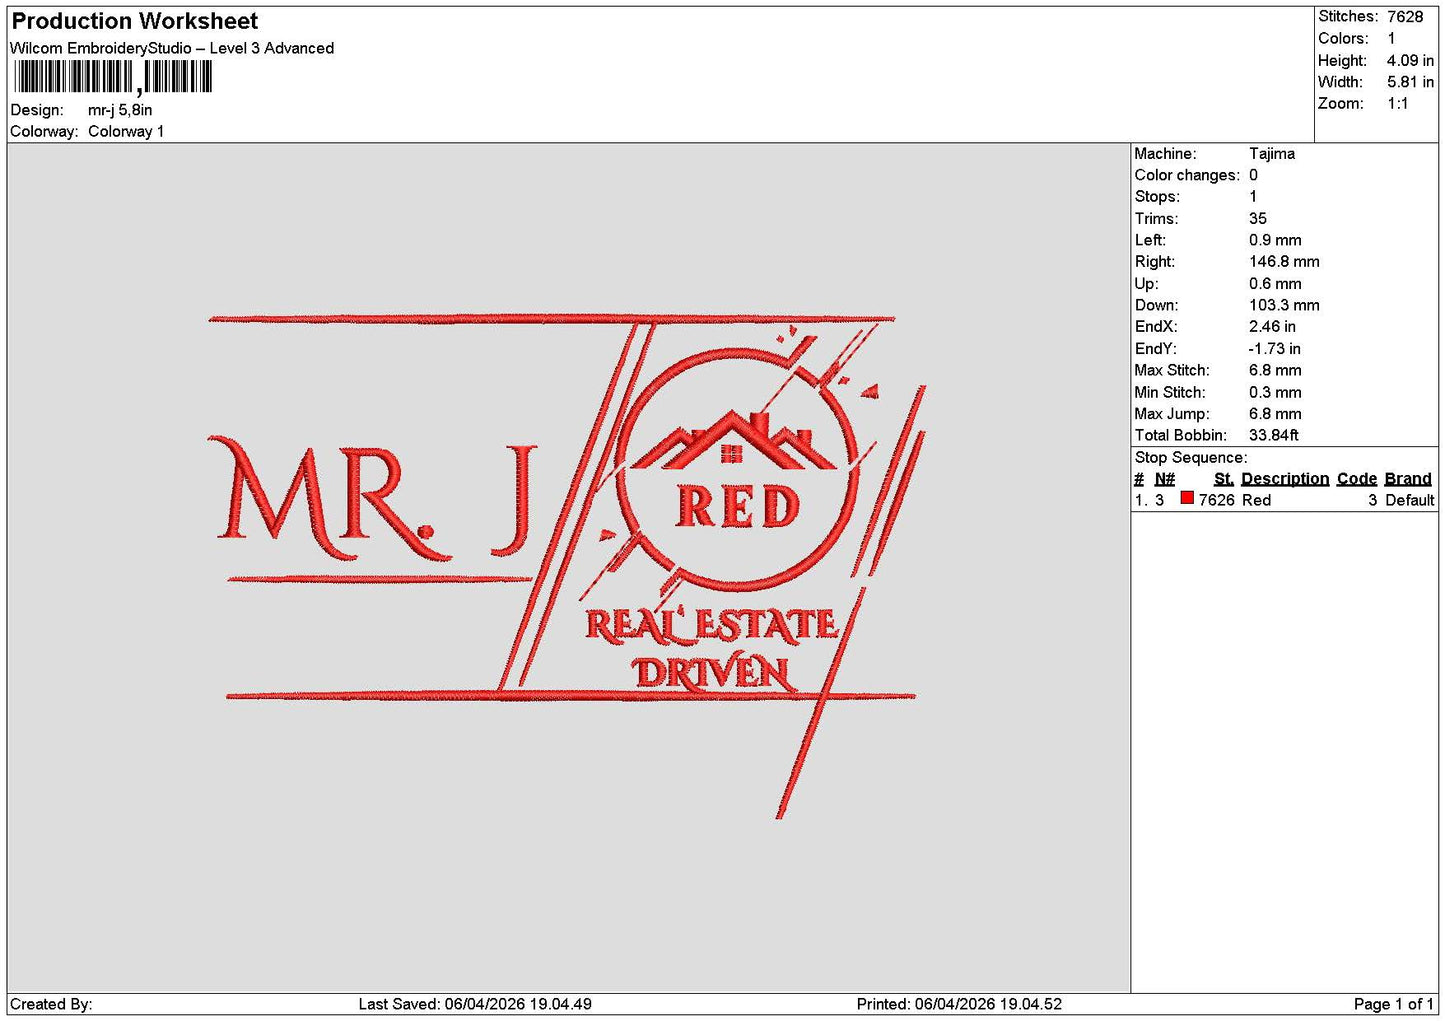Click the Height value 4.09 in
Screen dimensions: 1445x1021
[x=1410, y=60]
